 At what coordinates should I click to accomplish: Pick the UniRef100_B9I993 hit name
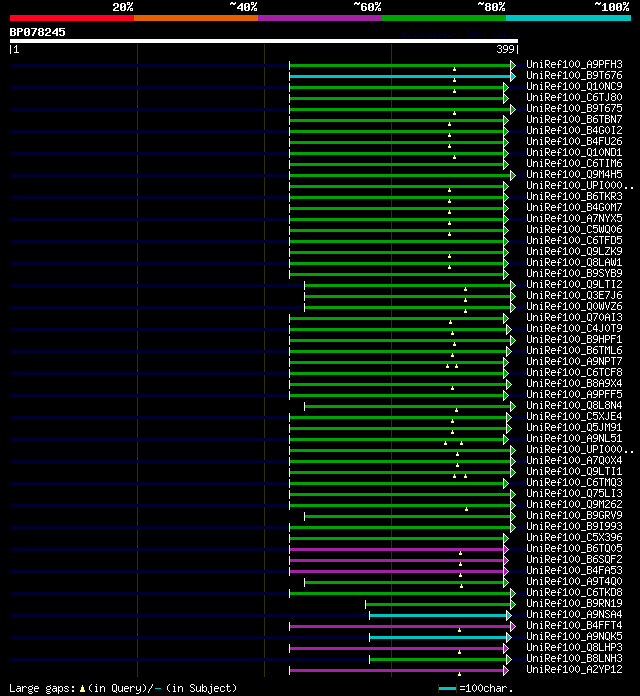click(574, 526)
